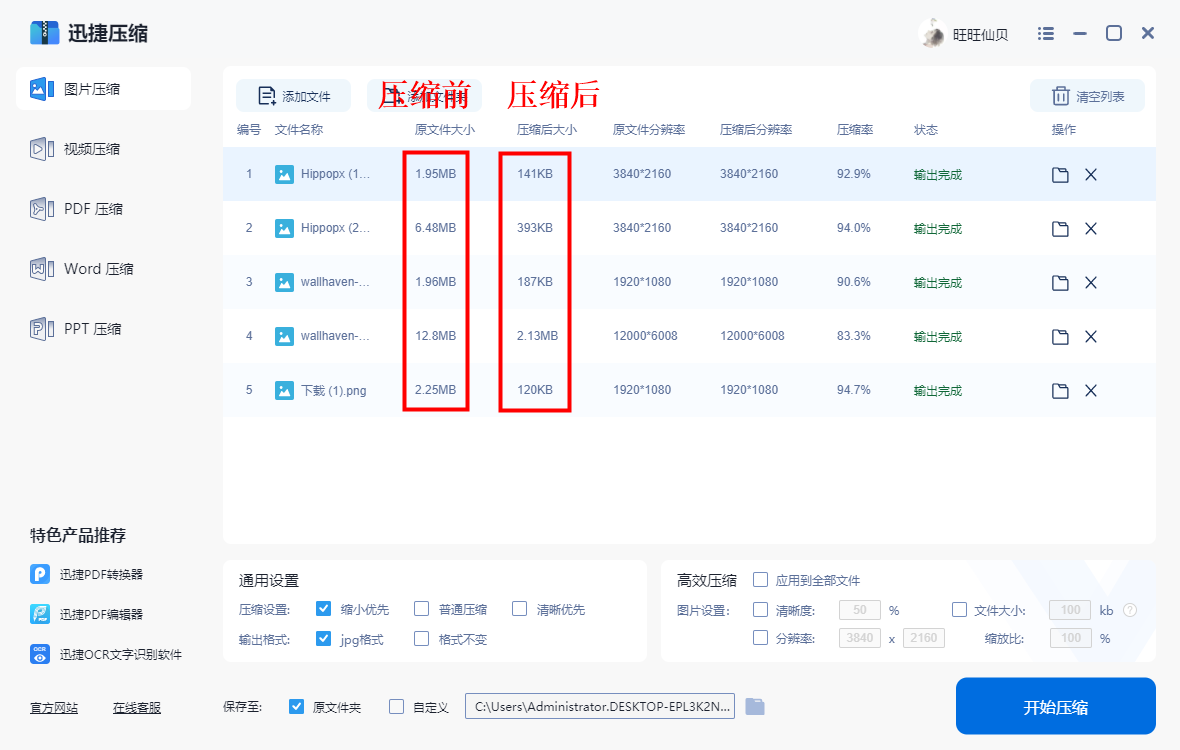This screenshot has height=750, width=1180.
Task: Open the list menu icon near user avatar
Action: tap(1045, 32)
